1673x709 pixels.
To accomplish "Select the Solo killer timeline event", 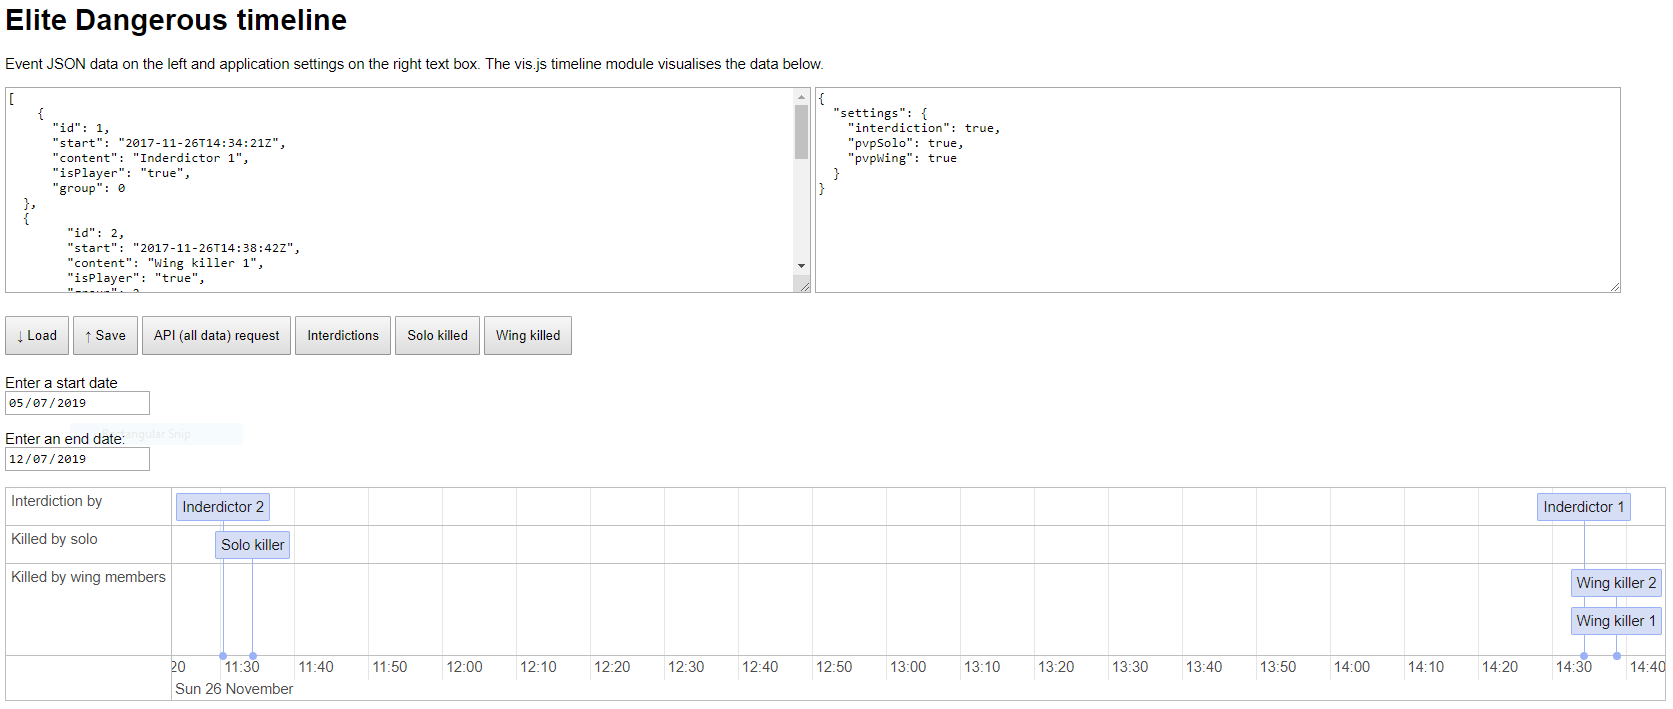I will (252, 545).
